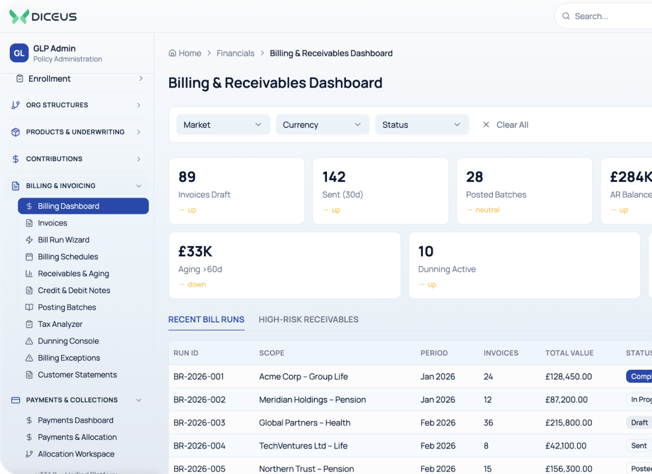
Task: Click the Billing Dashboard dollar icon
Action: point(29,206)
